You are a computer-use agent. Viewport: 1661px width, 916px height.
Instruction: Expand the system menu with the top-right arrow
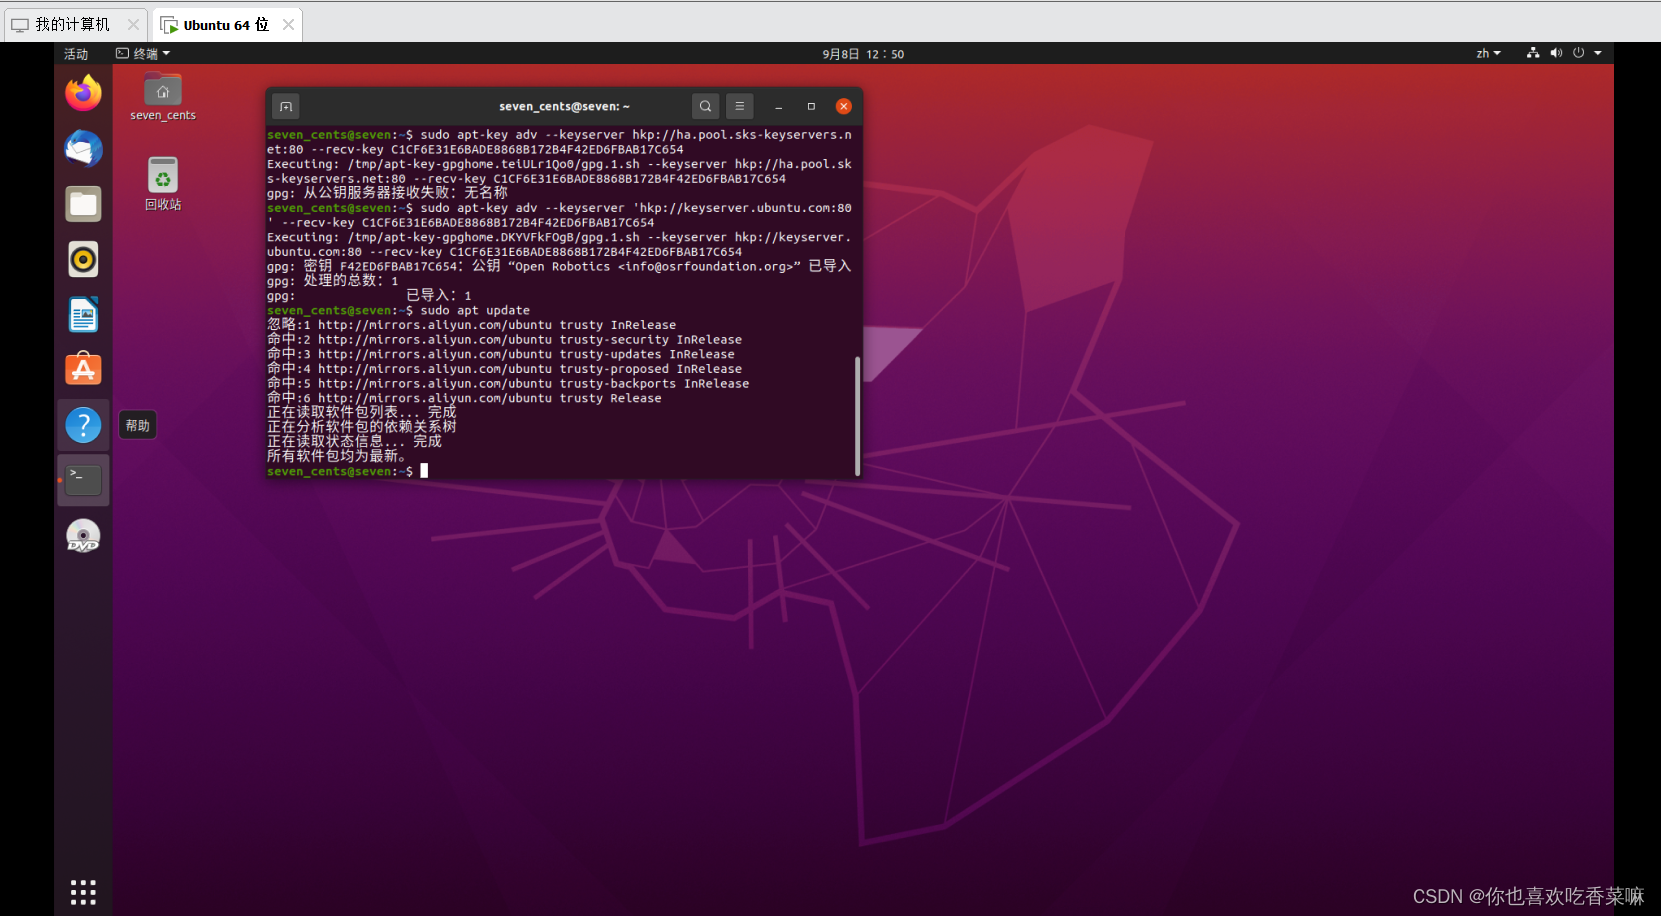[x=1599, y=53]
